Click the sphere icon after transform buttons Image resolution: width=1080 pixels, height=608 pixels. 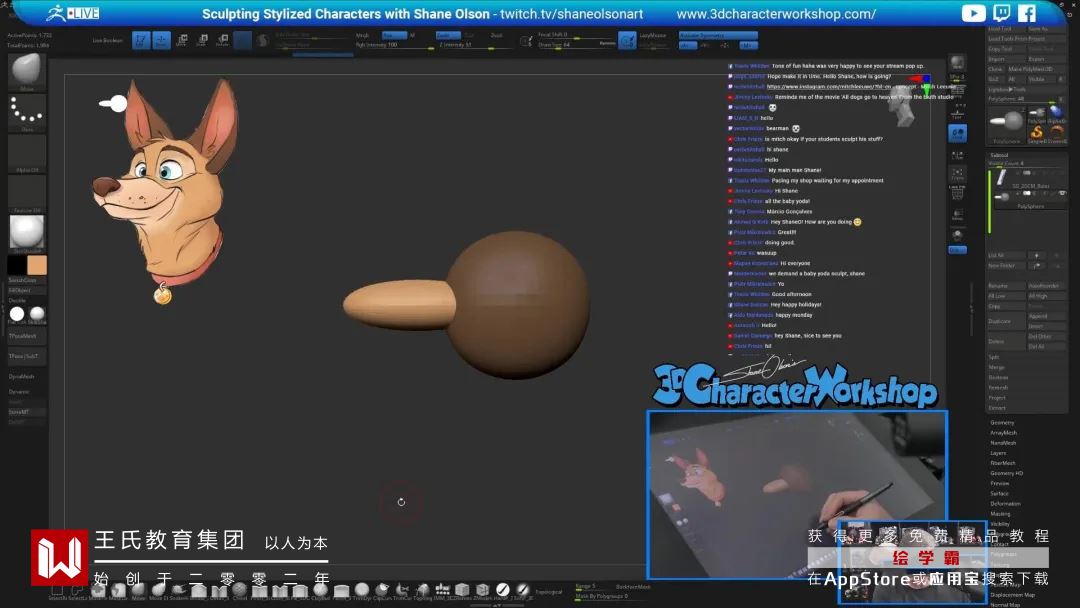click(x=262, y=41)
